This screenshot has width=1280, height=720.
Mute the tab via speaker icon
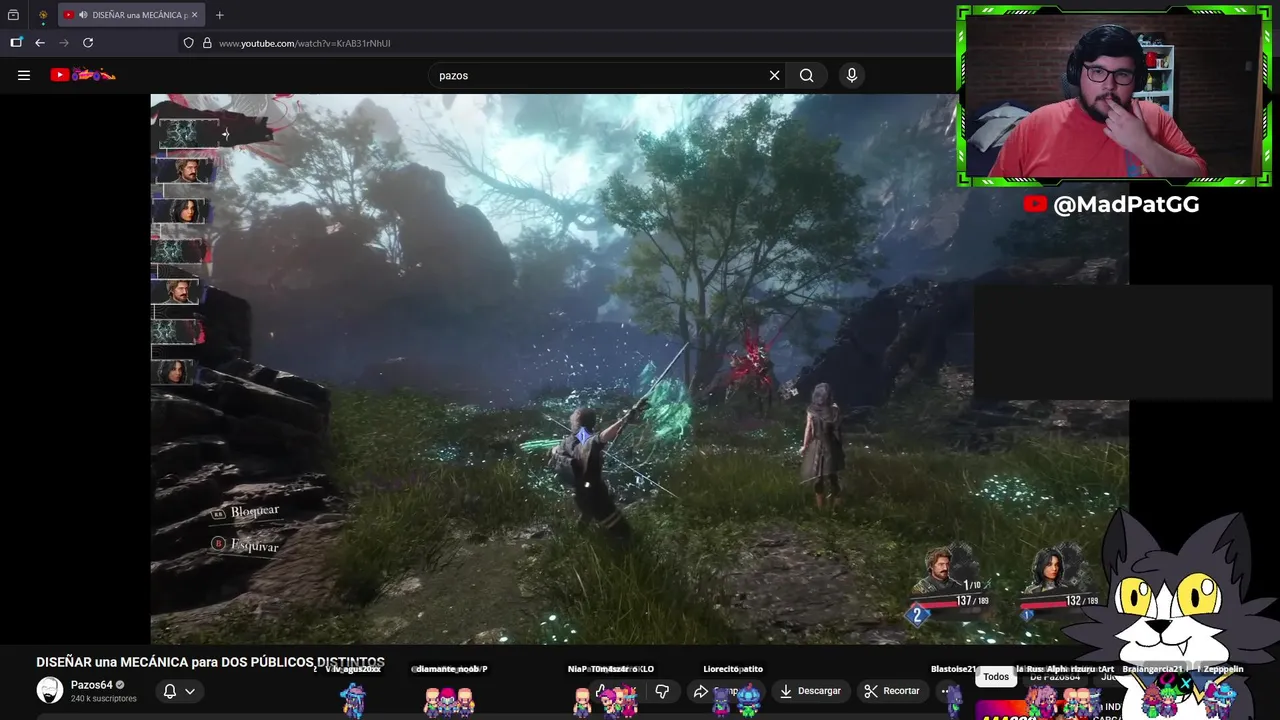point(82,15)
